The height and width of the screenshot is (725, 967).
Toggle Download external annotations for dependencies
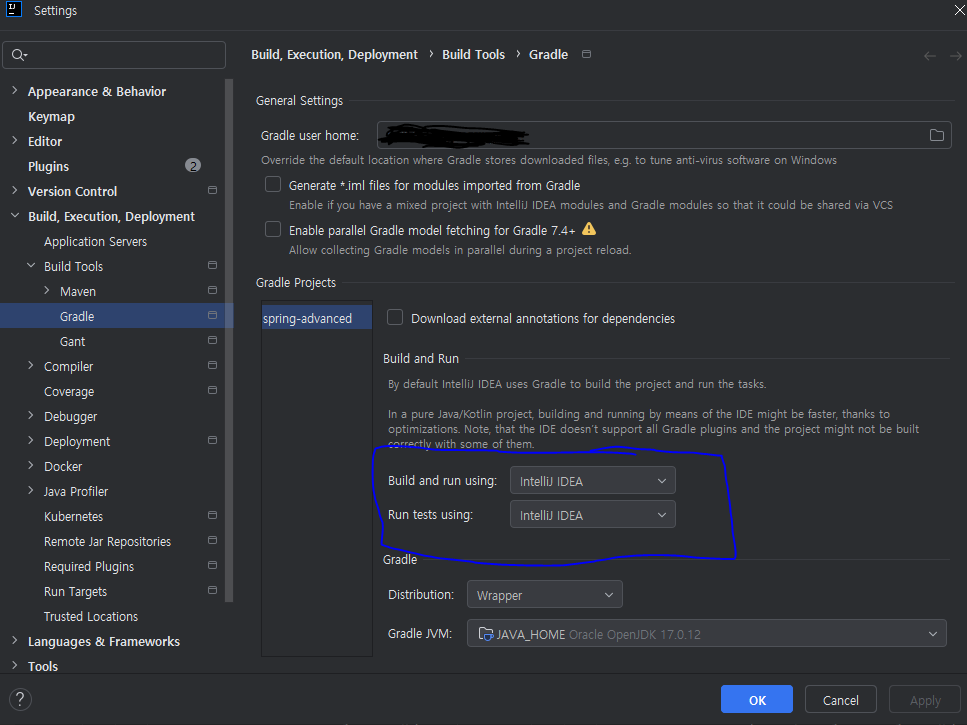(x=395, y=317)
